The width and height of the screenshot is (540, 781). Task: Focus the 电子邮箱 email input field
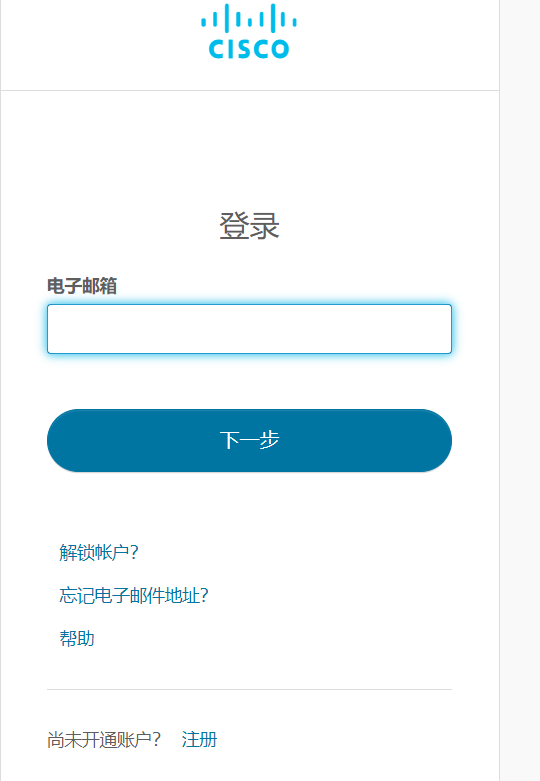(249, 329)
